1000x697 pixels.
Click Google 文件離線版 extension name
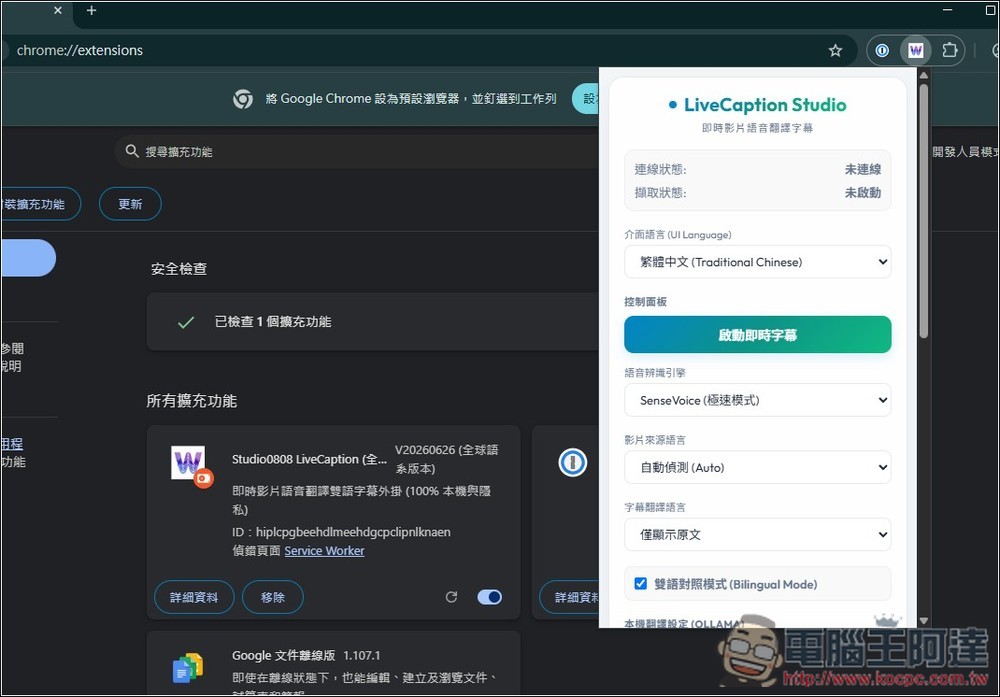tap(283, 655)
